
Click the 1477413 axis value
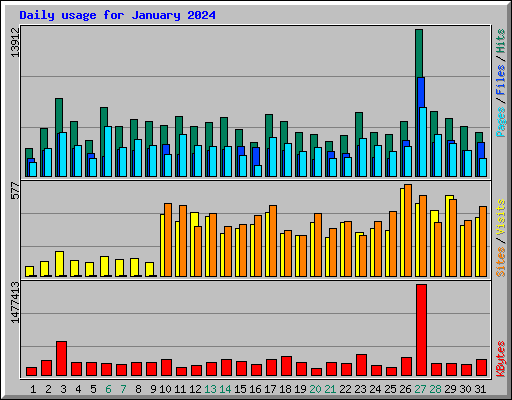tap(15, 302)
